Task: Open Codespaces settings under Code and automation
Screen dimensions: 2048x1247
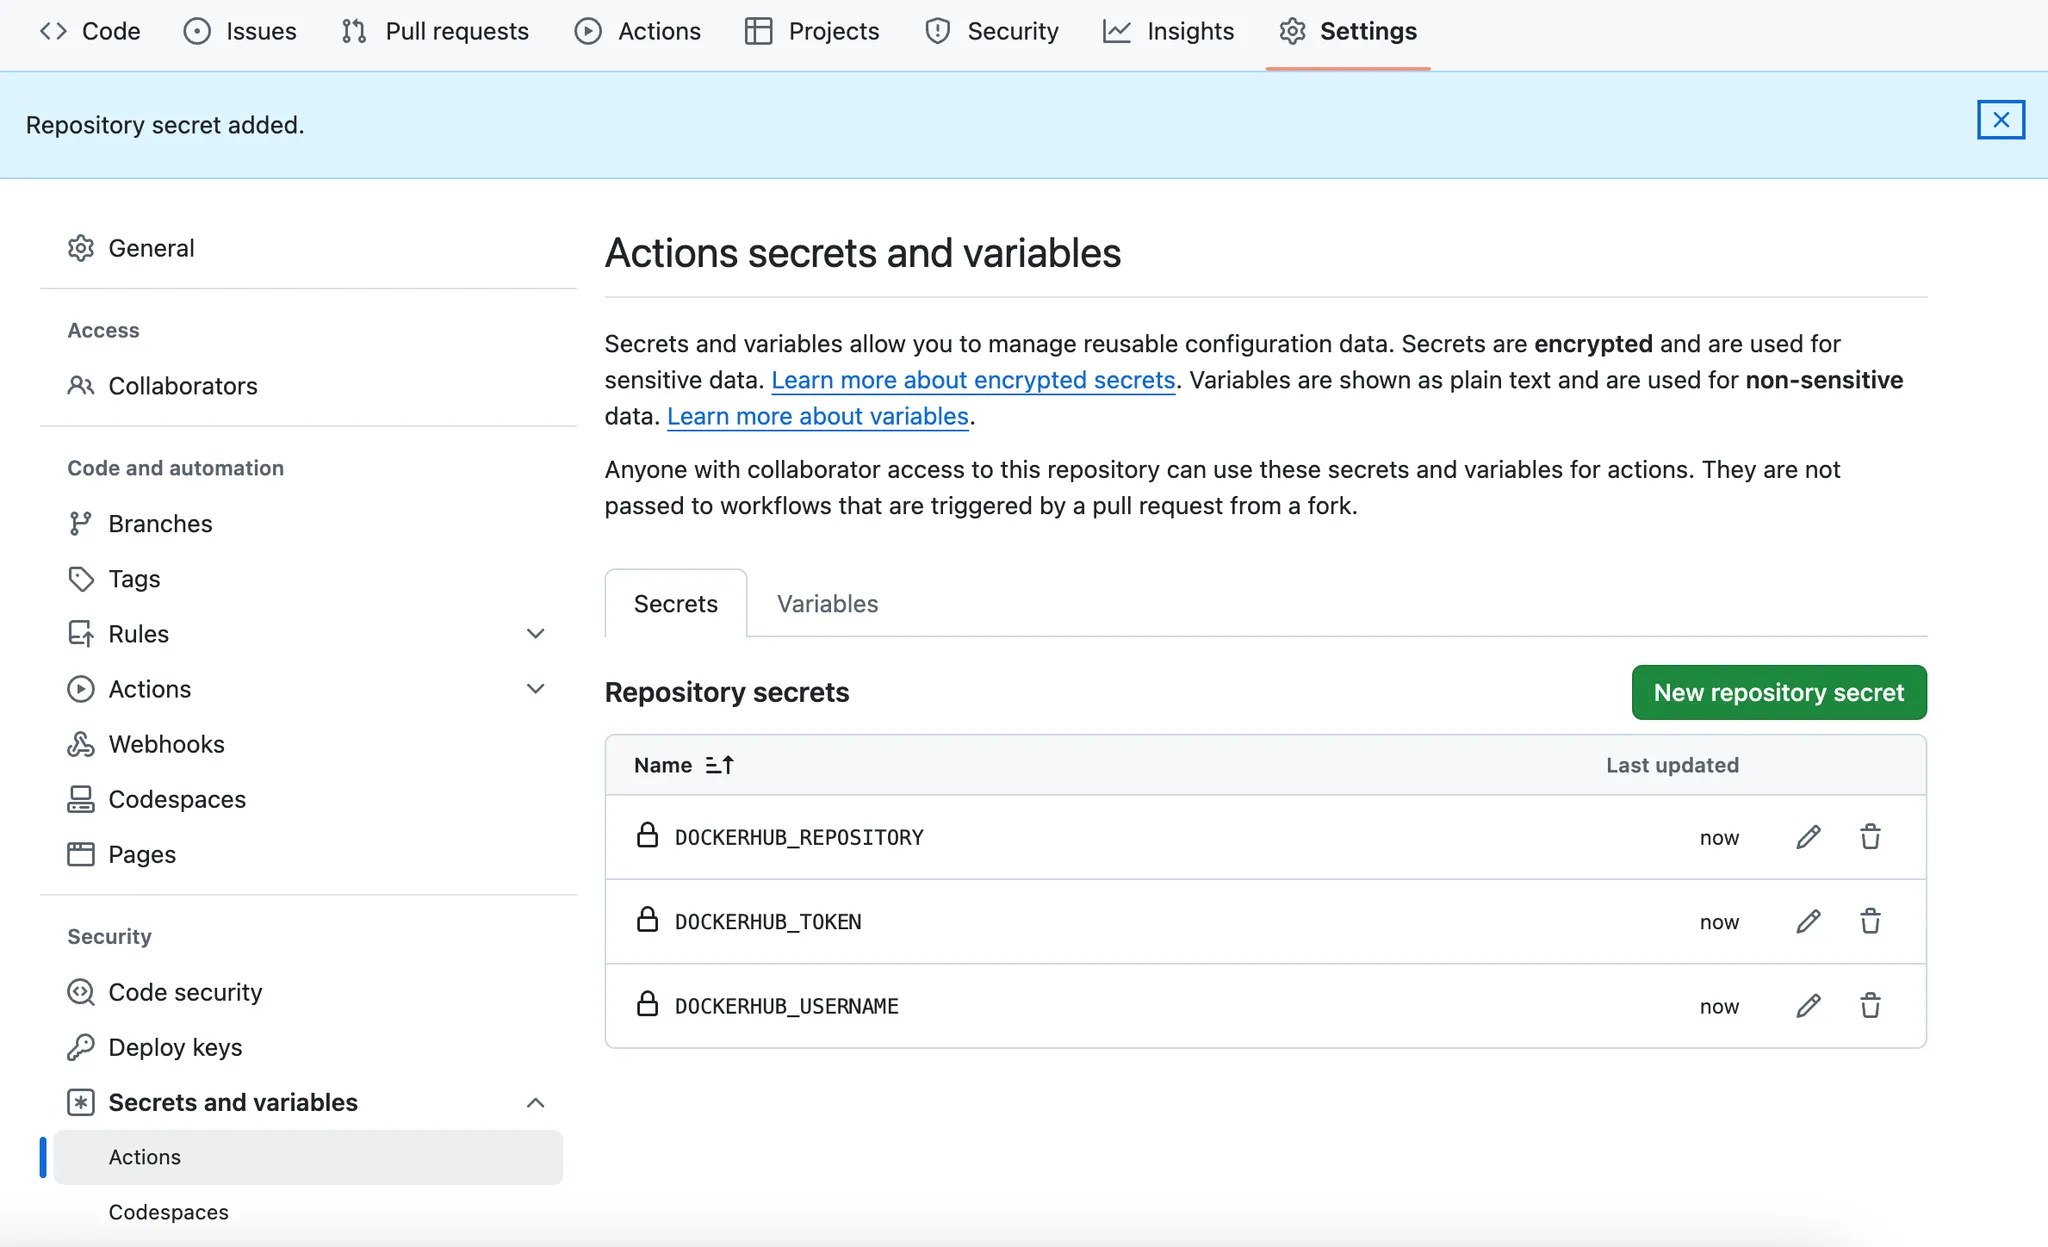Action: (308, 799)
